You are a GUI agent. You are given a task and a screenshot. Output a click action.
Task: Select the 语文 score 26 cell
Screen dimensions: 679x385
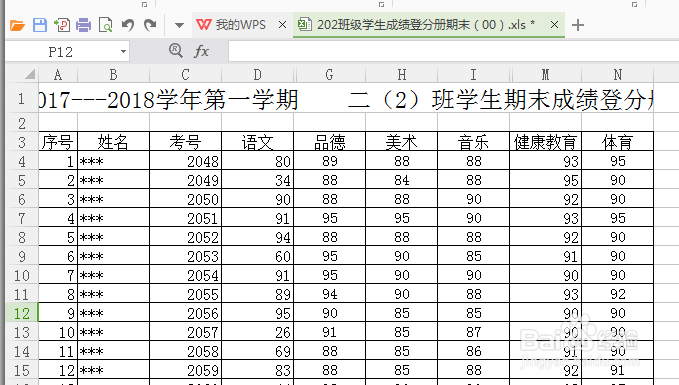(258, 332)
